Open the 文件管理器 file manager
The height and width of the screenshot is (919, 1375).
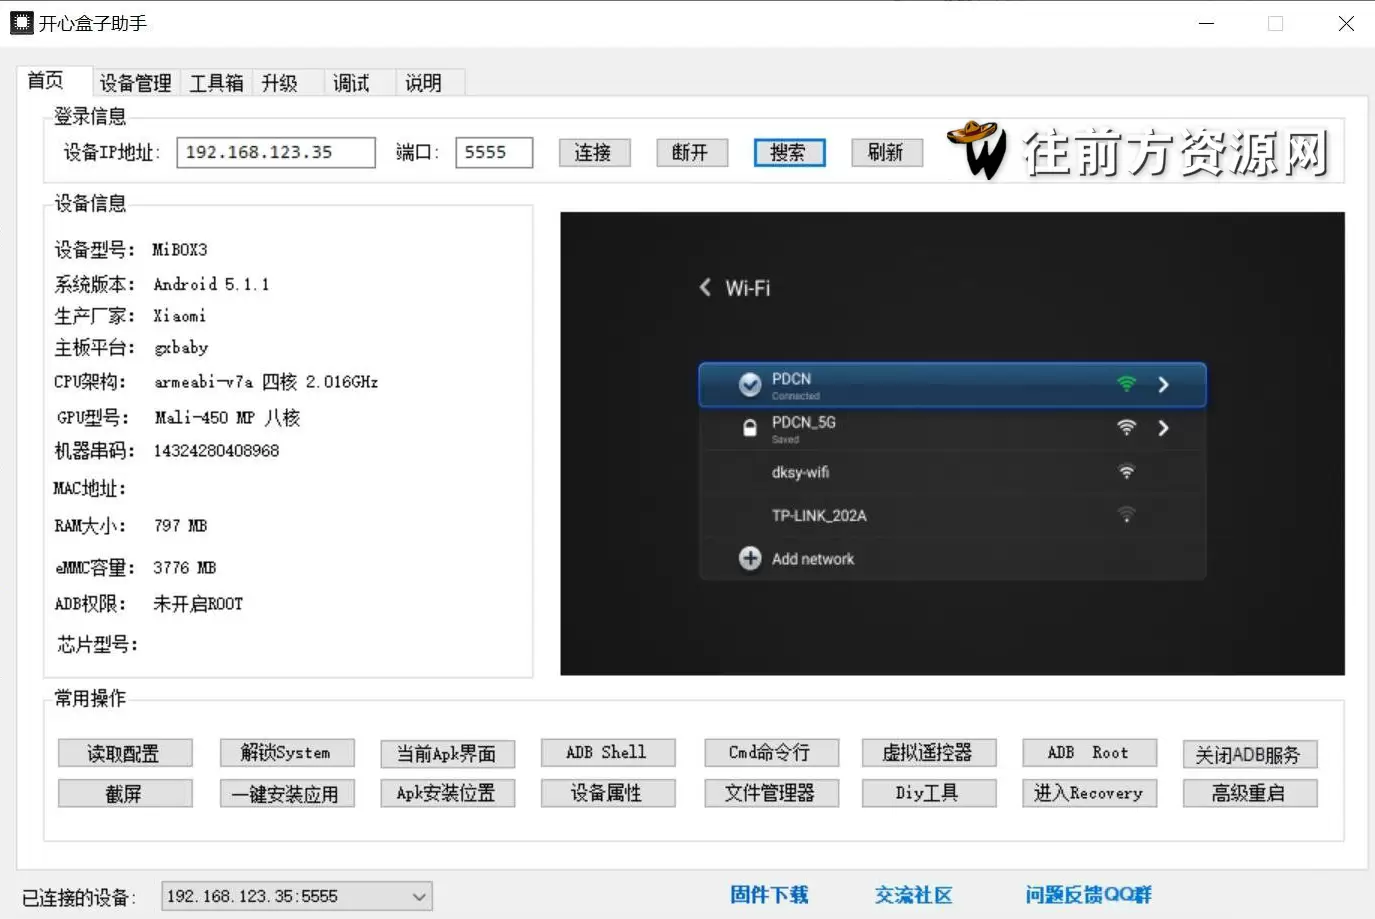pyautogui.click(x=771, y=793)
